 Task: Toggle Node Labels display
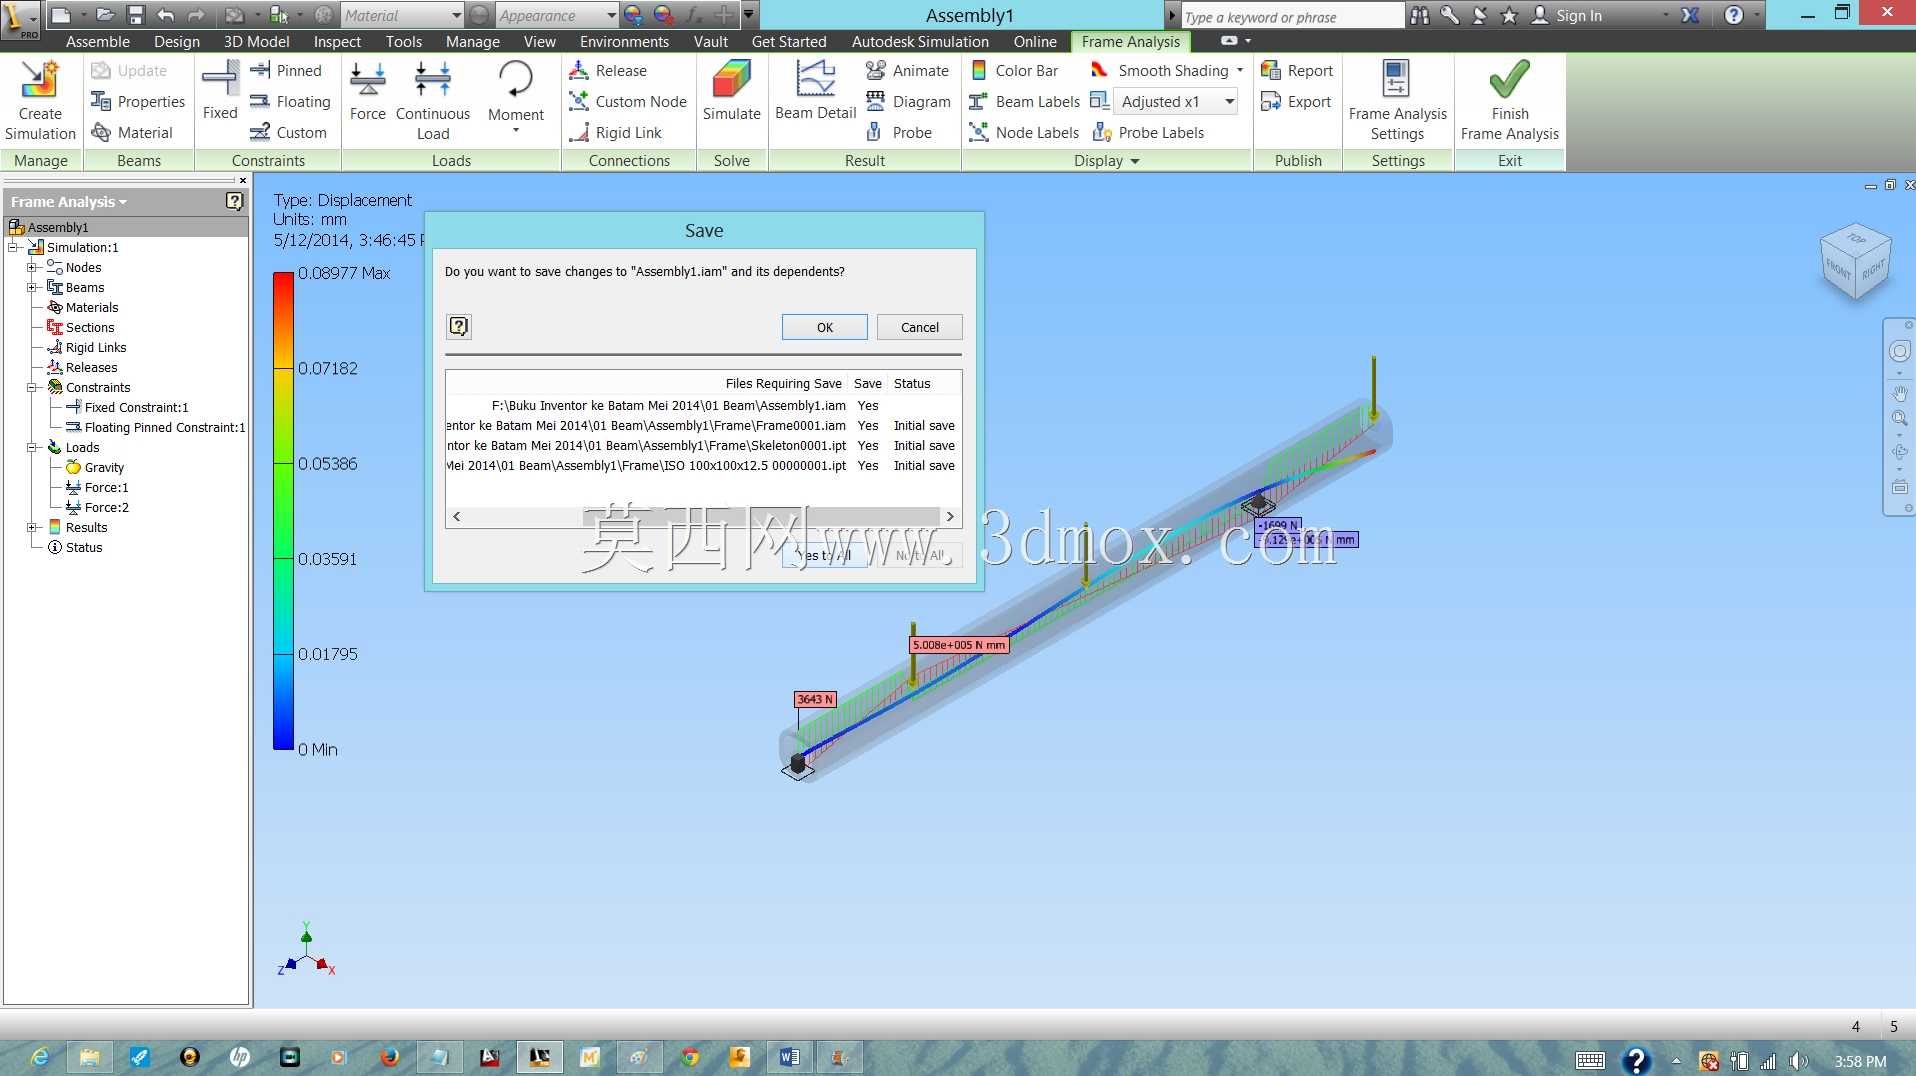(1025, 133)
